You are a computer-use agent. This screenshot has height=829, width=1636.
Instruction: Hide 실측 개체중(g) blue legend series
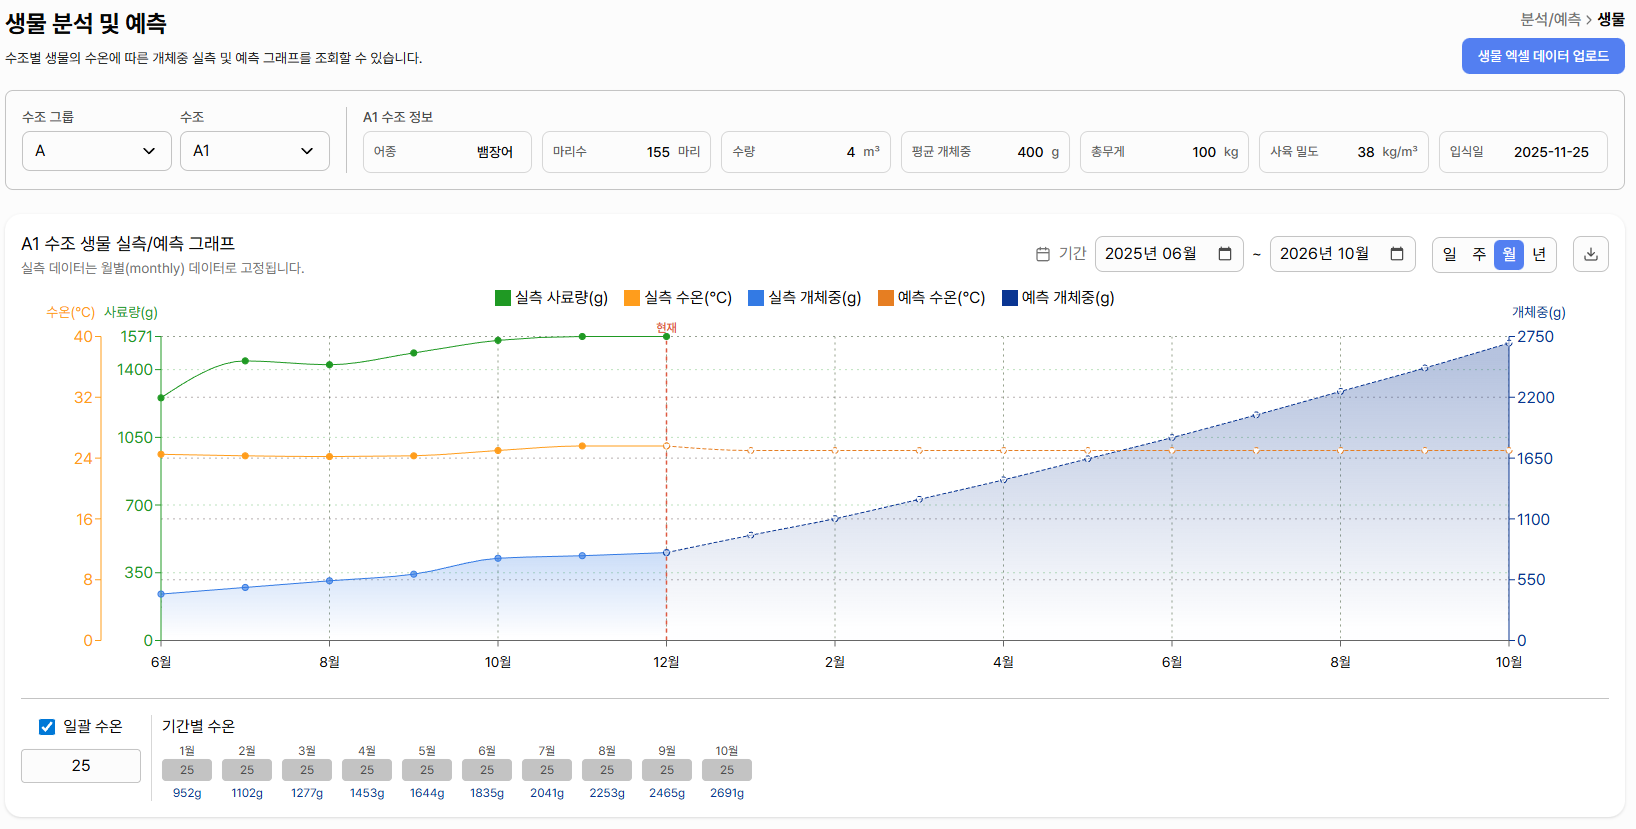756,298
